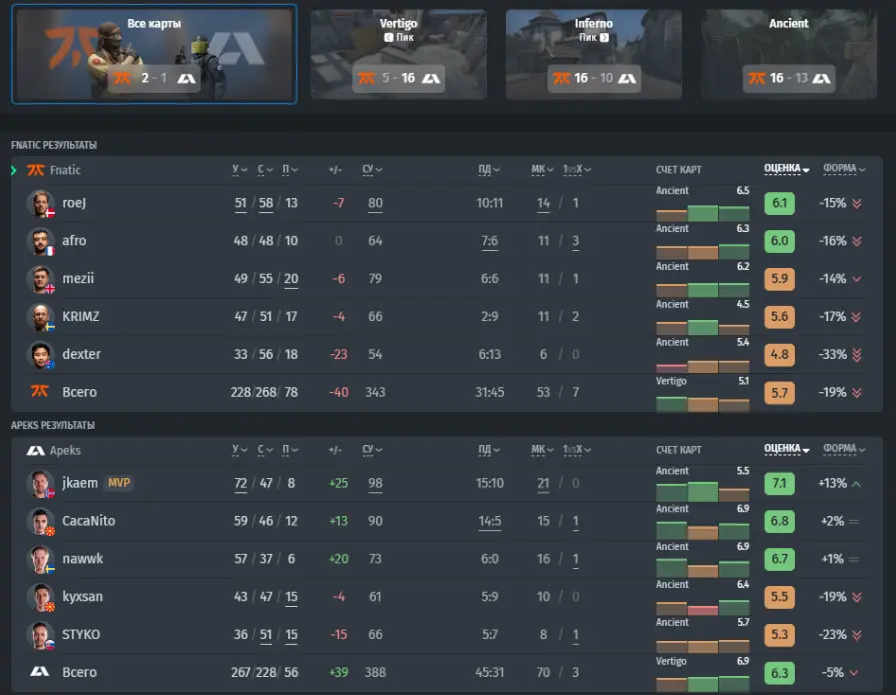896x695 pixels.
Task: Sort Apeks table by Оценка rating
Action: (x=787, y=449)
